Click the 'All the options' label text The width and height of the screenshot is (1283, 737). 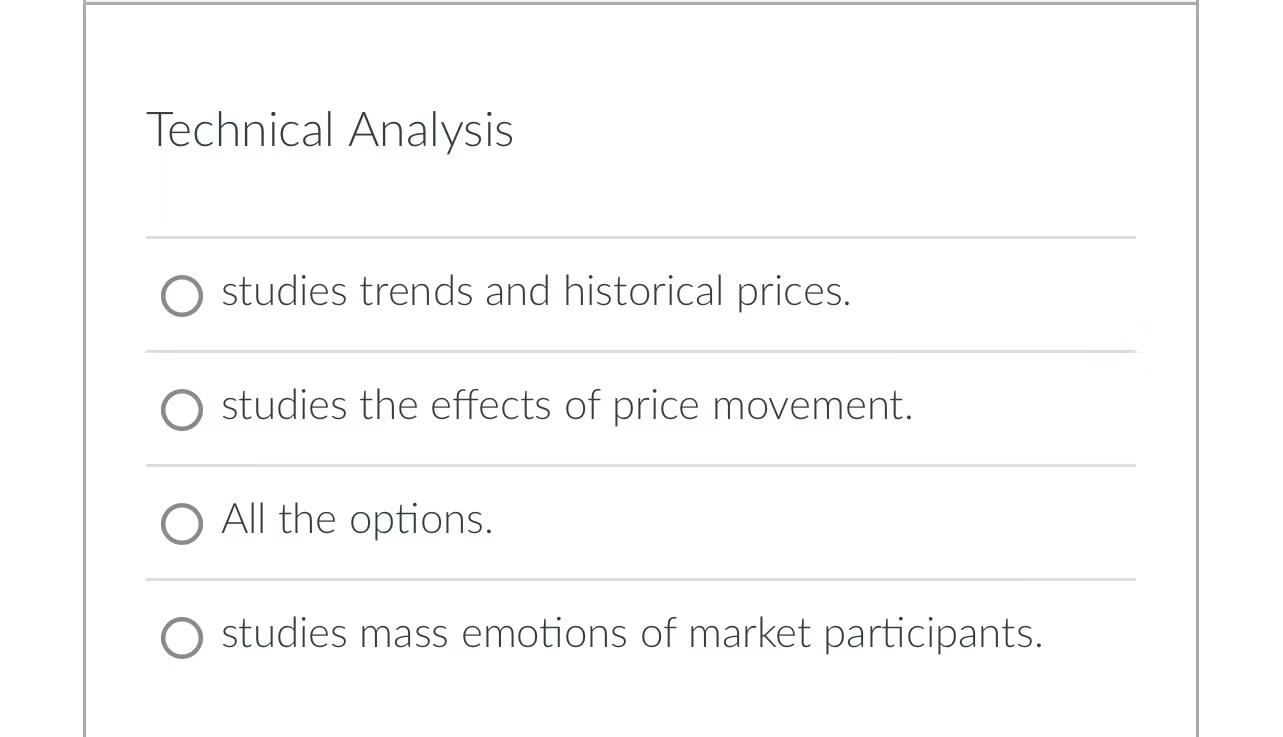pos(356,521)
